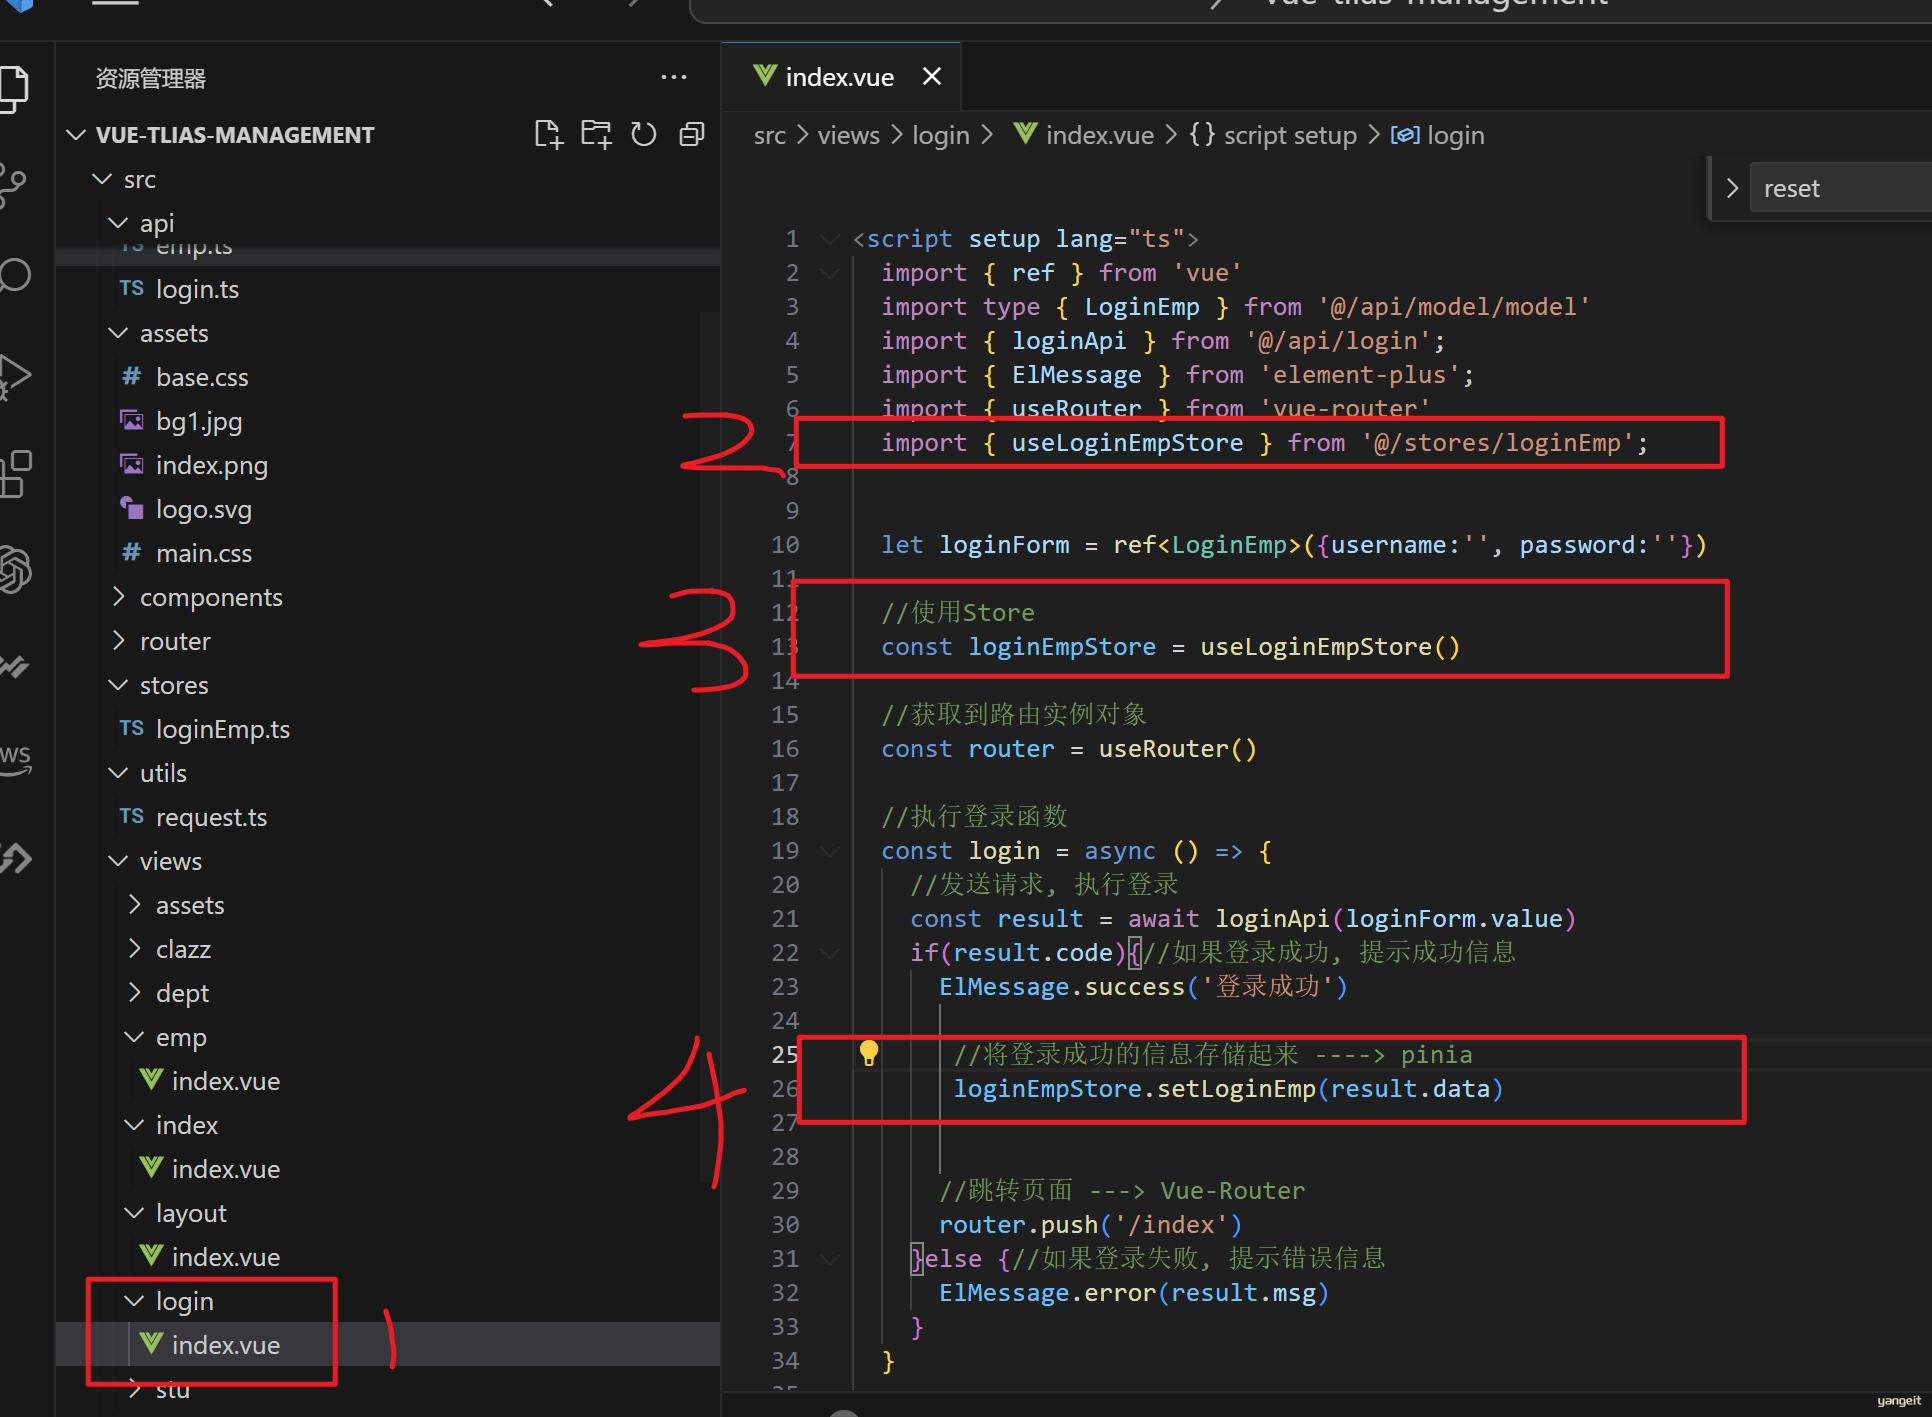Collapse the VUE-TLIAS-MANAGEMENT root folder
This screenshot has width=1932, height=1417.
pos(76,134)
